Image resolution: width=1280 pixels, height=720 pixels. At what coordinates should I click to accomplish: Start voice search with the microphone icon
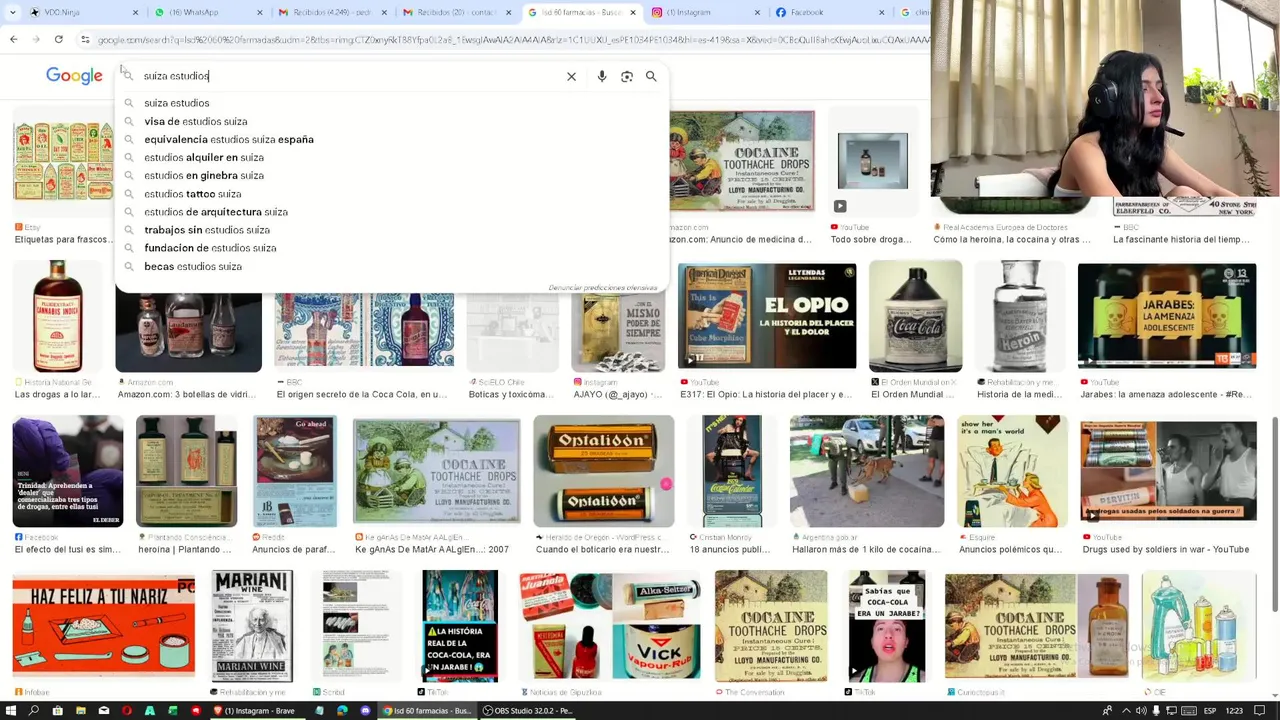602,76
